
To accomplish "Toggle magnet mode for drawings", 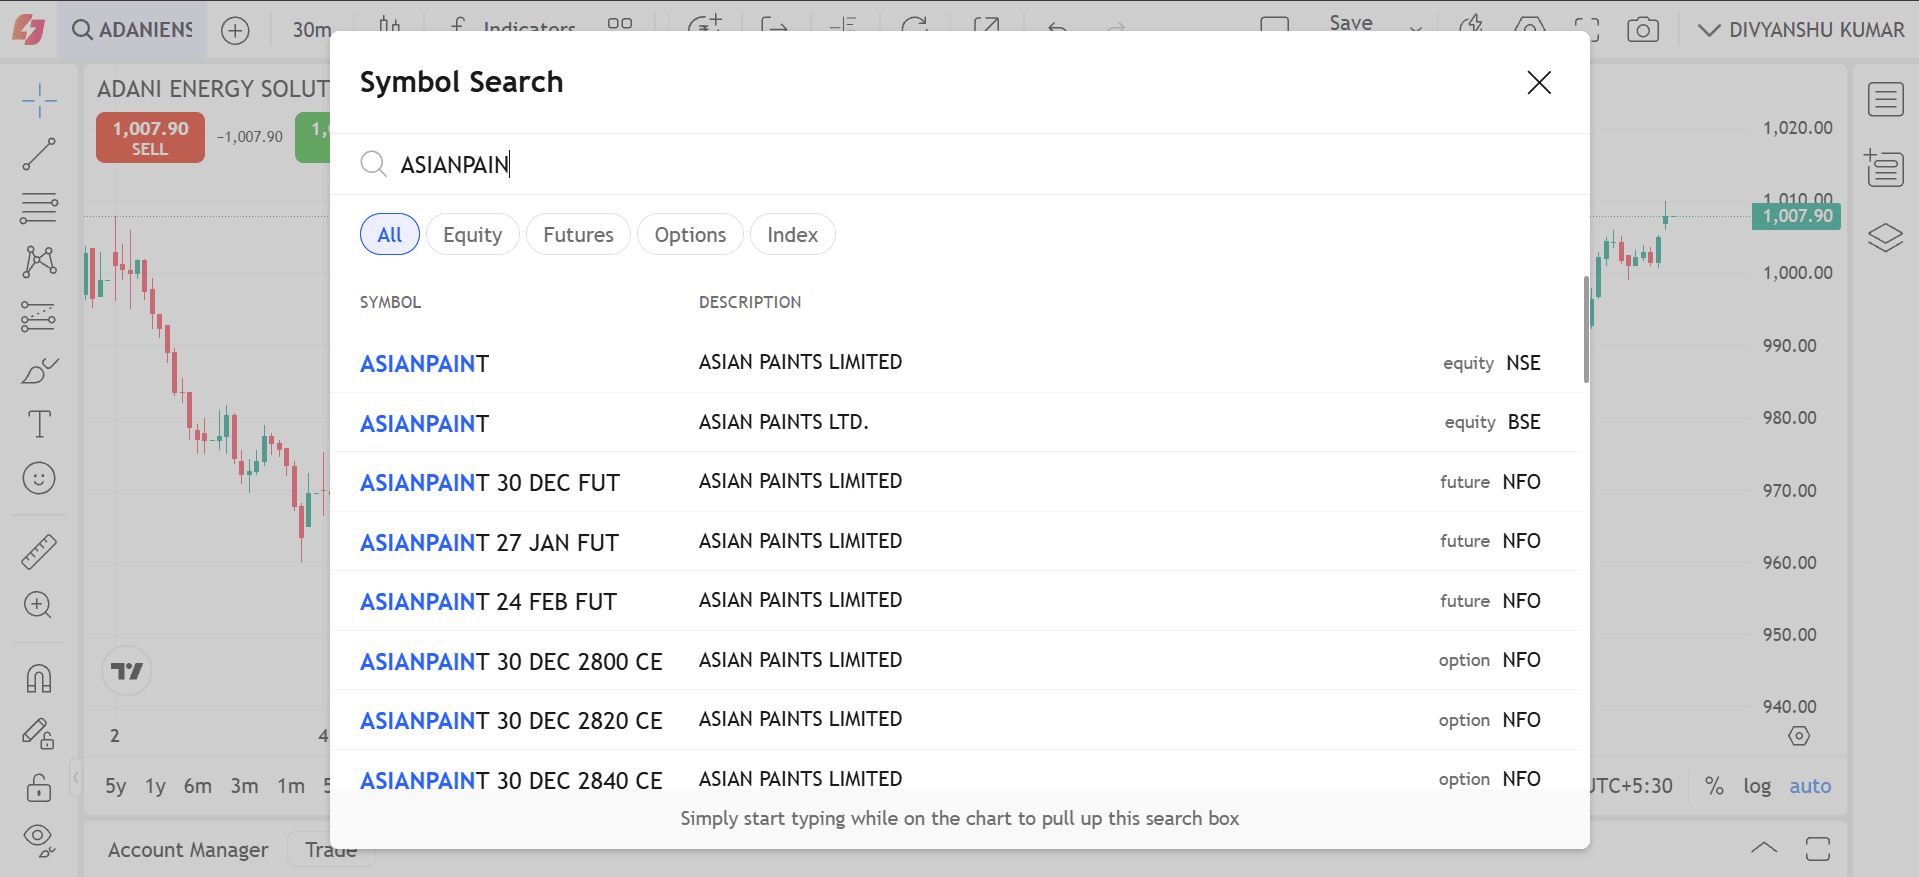I will [39, 679].
